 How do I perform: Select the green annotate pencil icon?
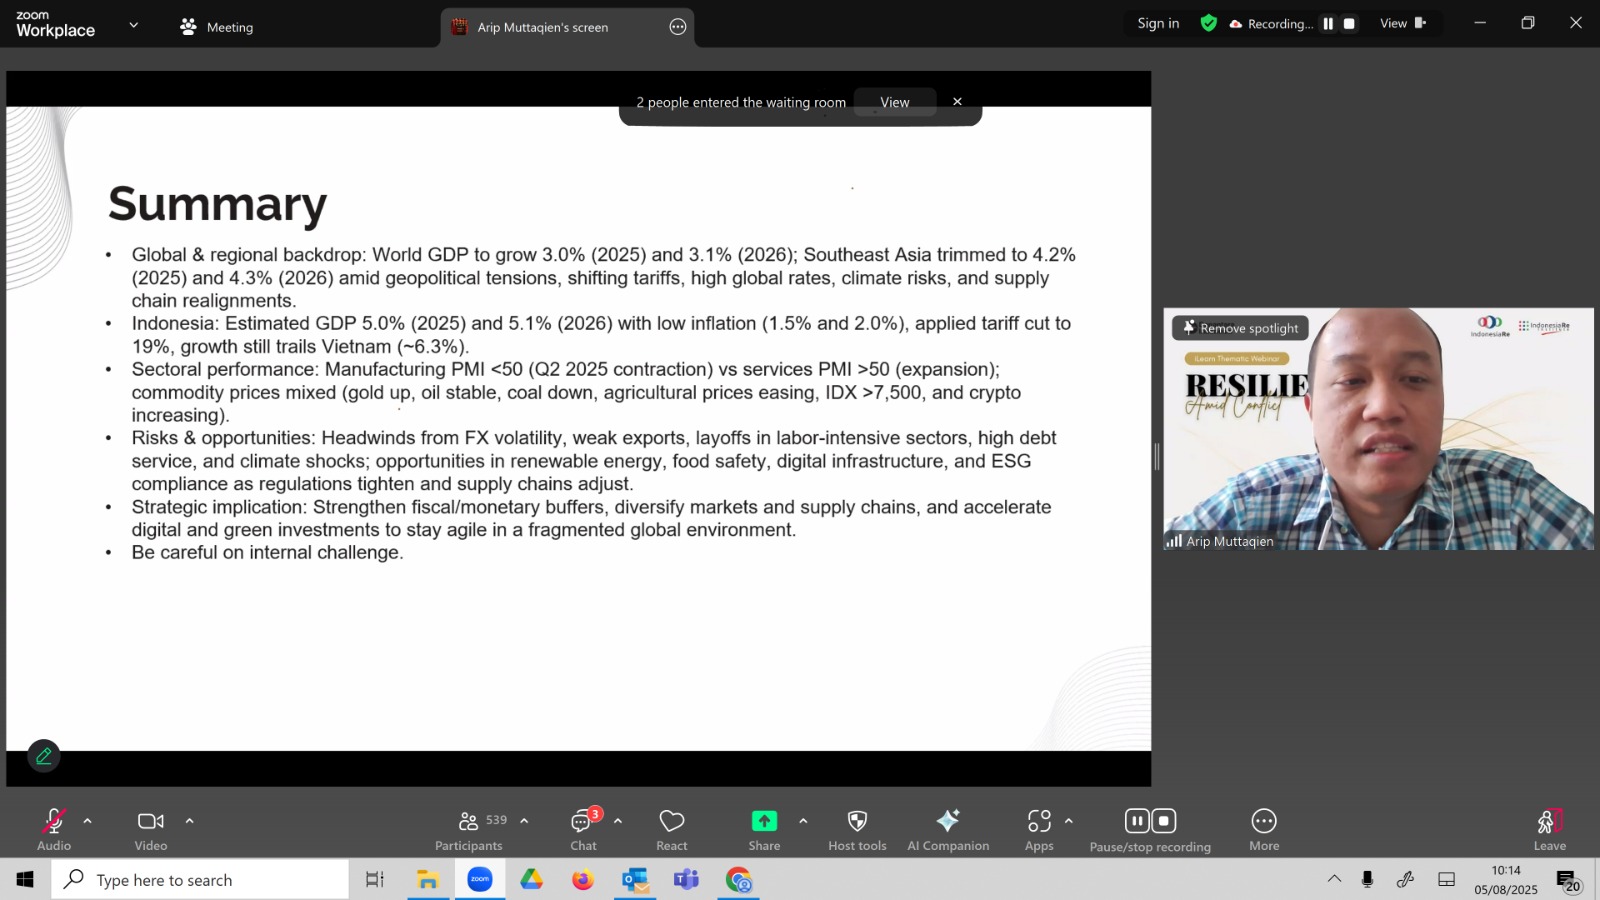[x=44, y=756]
